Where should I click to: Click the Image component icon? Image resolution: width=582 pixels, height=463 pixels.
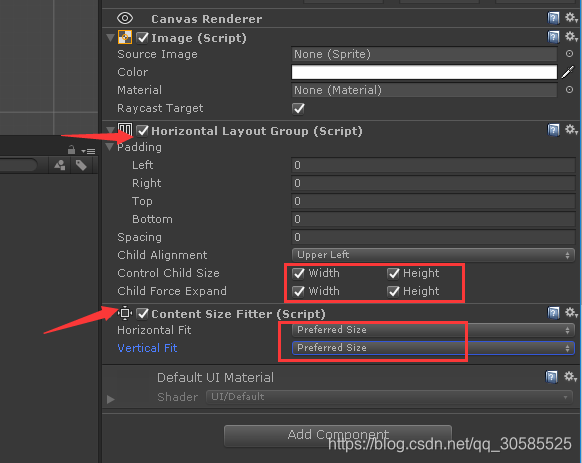(125, 37)
